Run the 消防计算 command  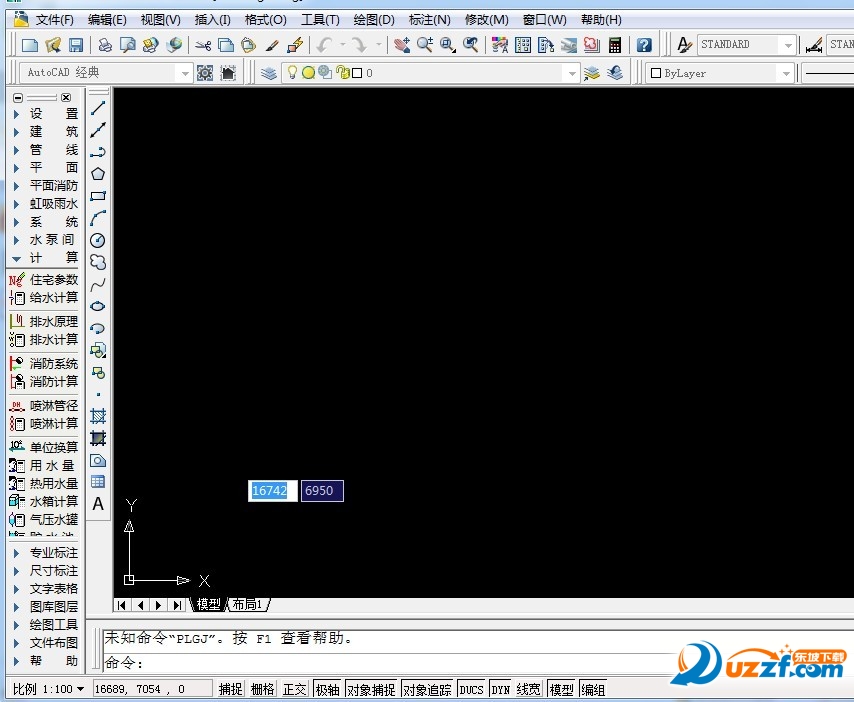pos(44,382)
